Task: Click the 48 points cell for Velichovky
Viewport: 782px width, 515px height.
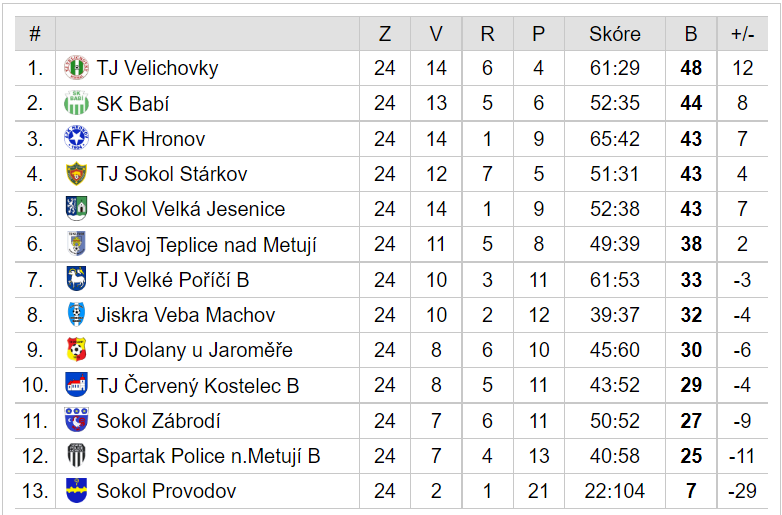Action: pyautogui.click(x=691, y=69)
